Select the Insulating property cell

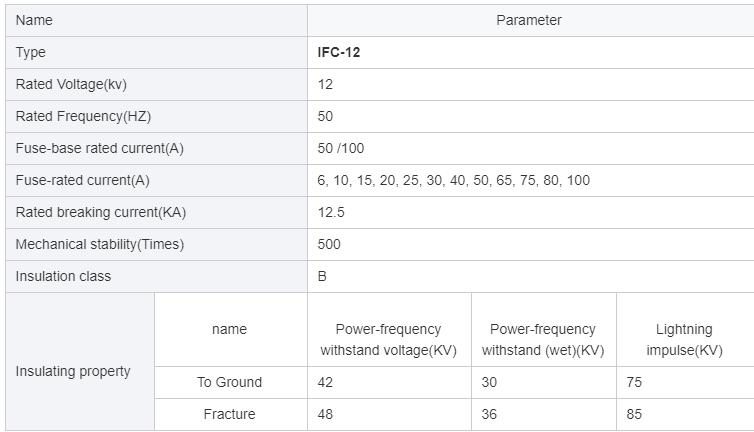point(80,361)
